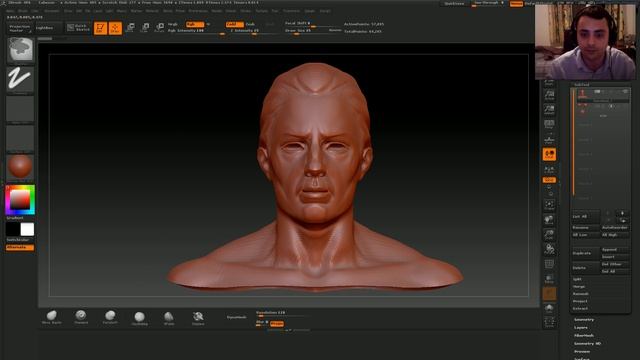Toggle PolyF polyframe display
The width and height of the screenshot is (640, 360).
click(549, 264)
